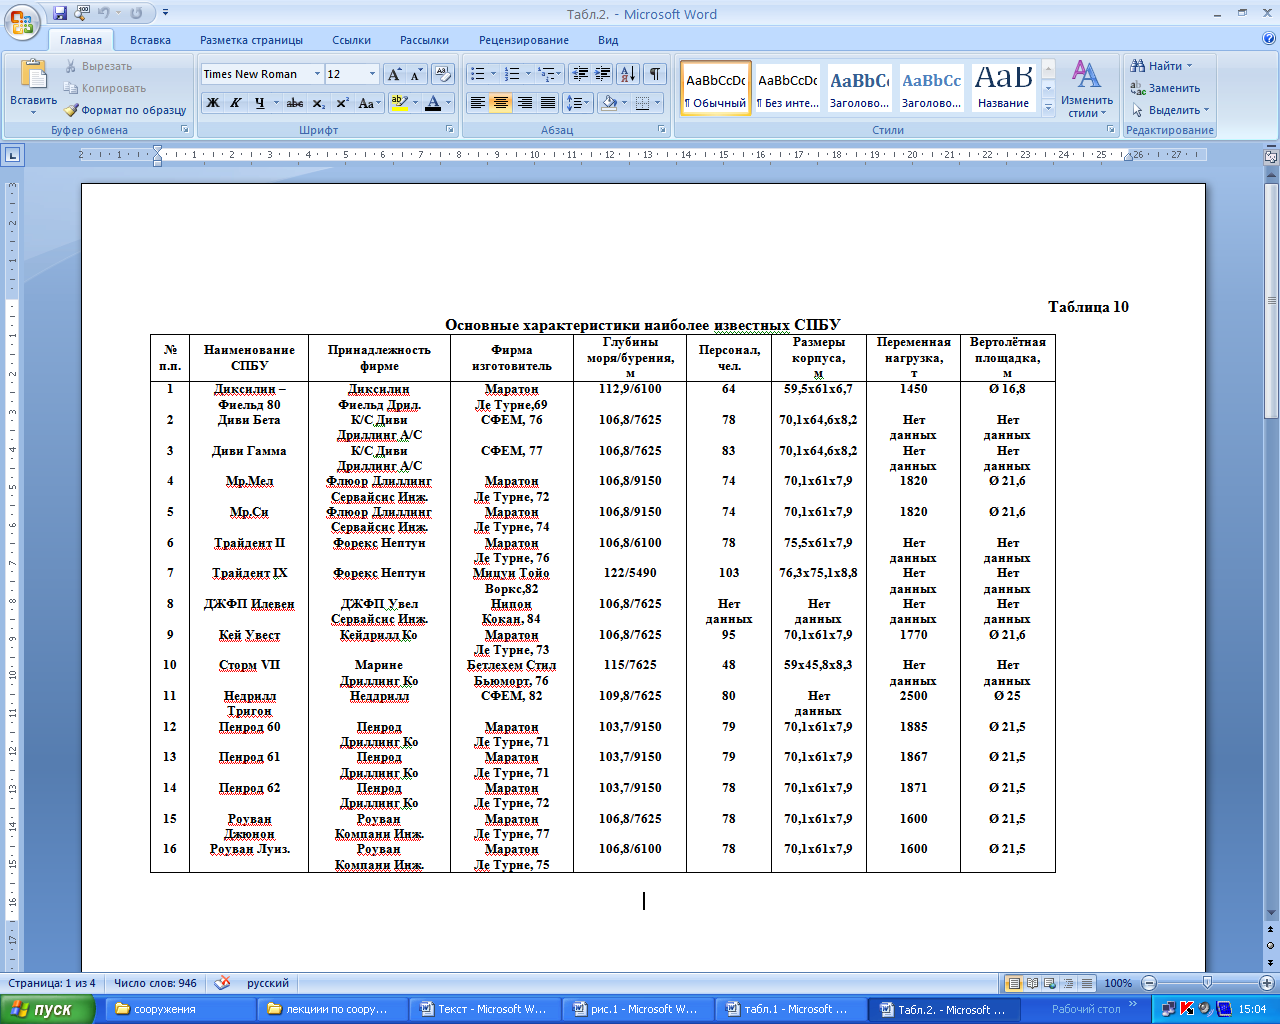
Task: Open the font name dropdown
Action: 317,74
